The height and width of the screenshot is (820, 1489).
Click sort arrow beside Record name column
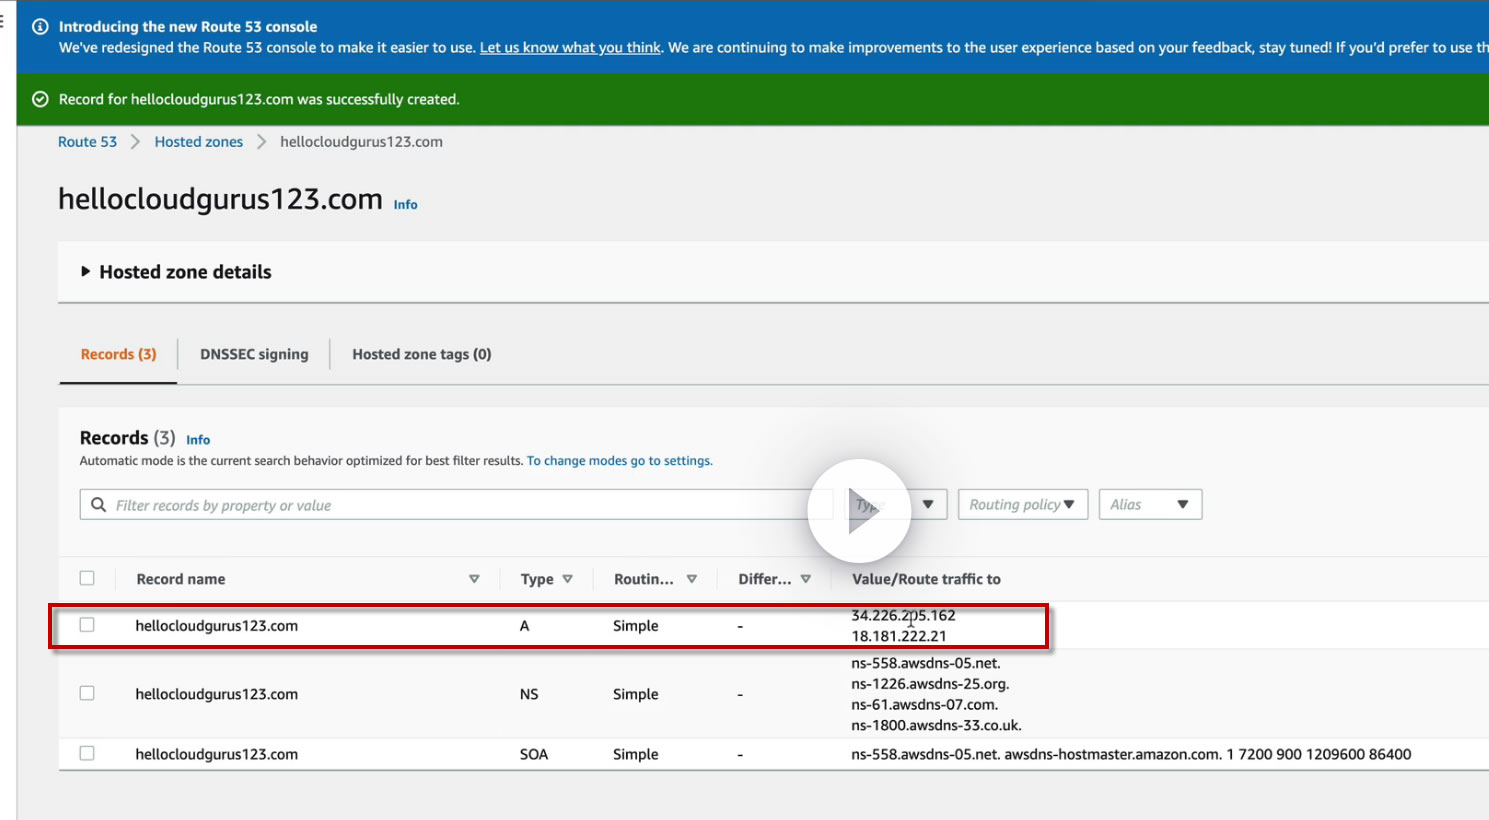[x=474, y=579]
